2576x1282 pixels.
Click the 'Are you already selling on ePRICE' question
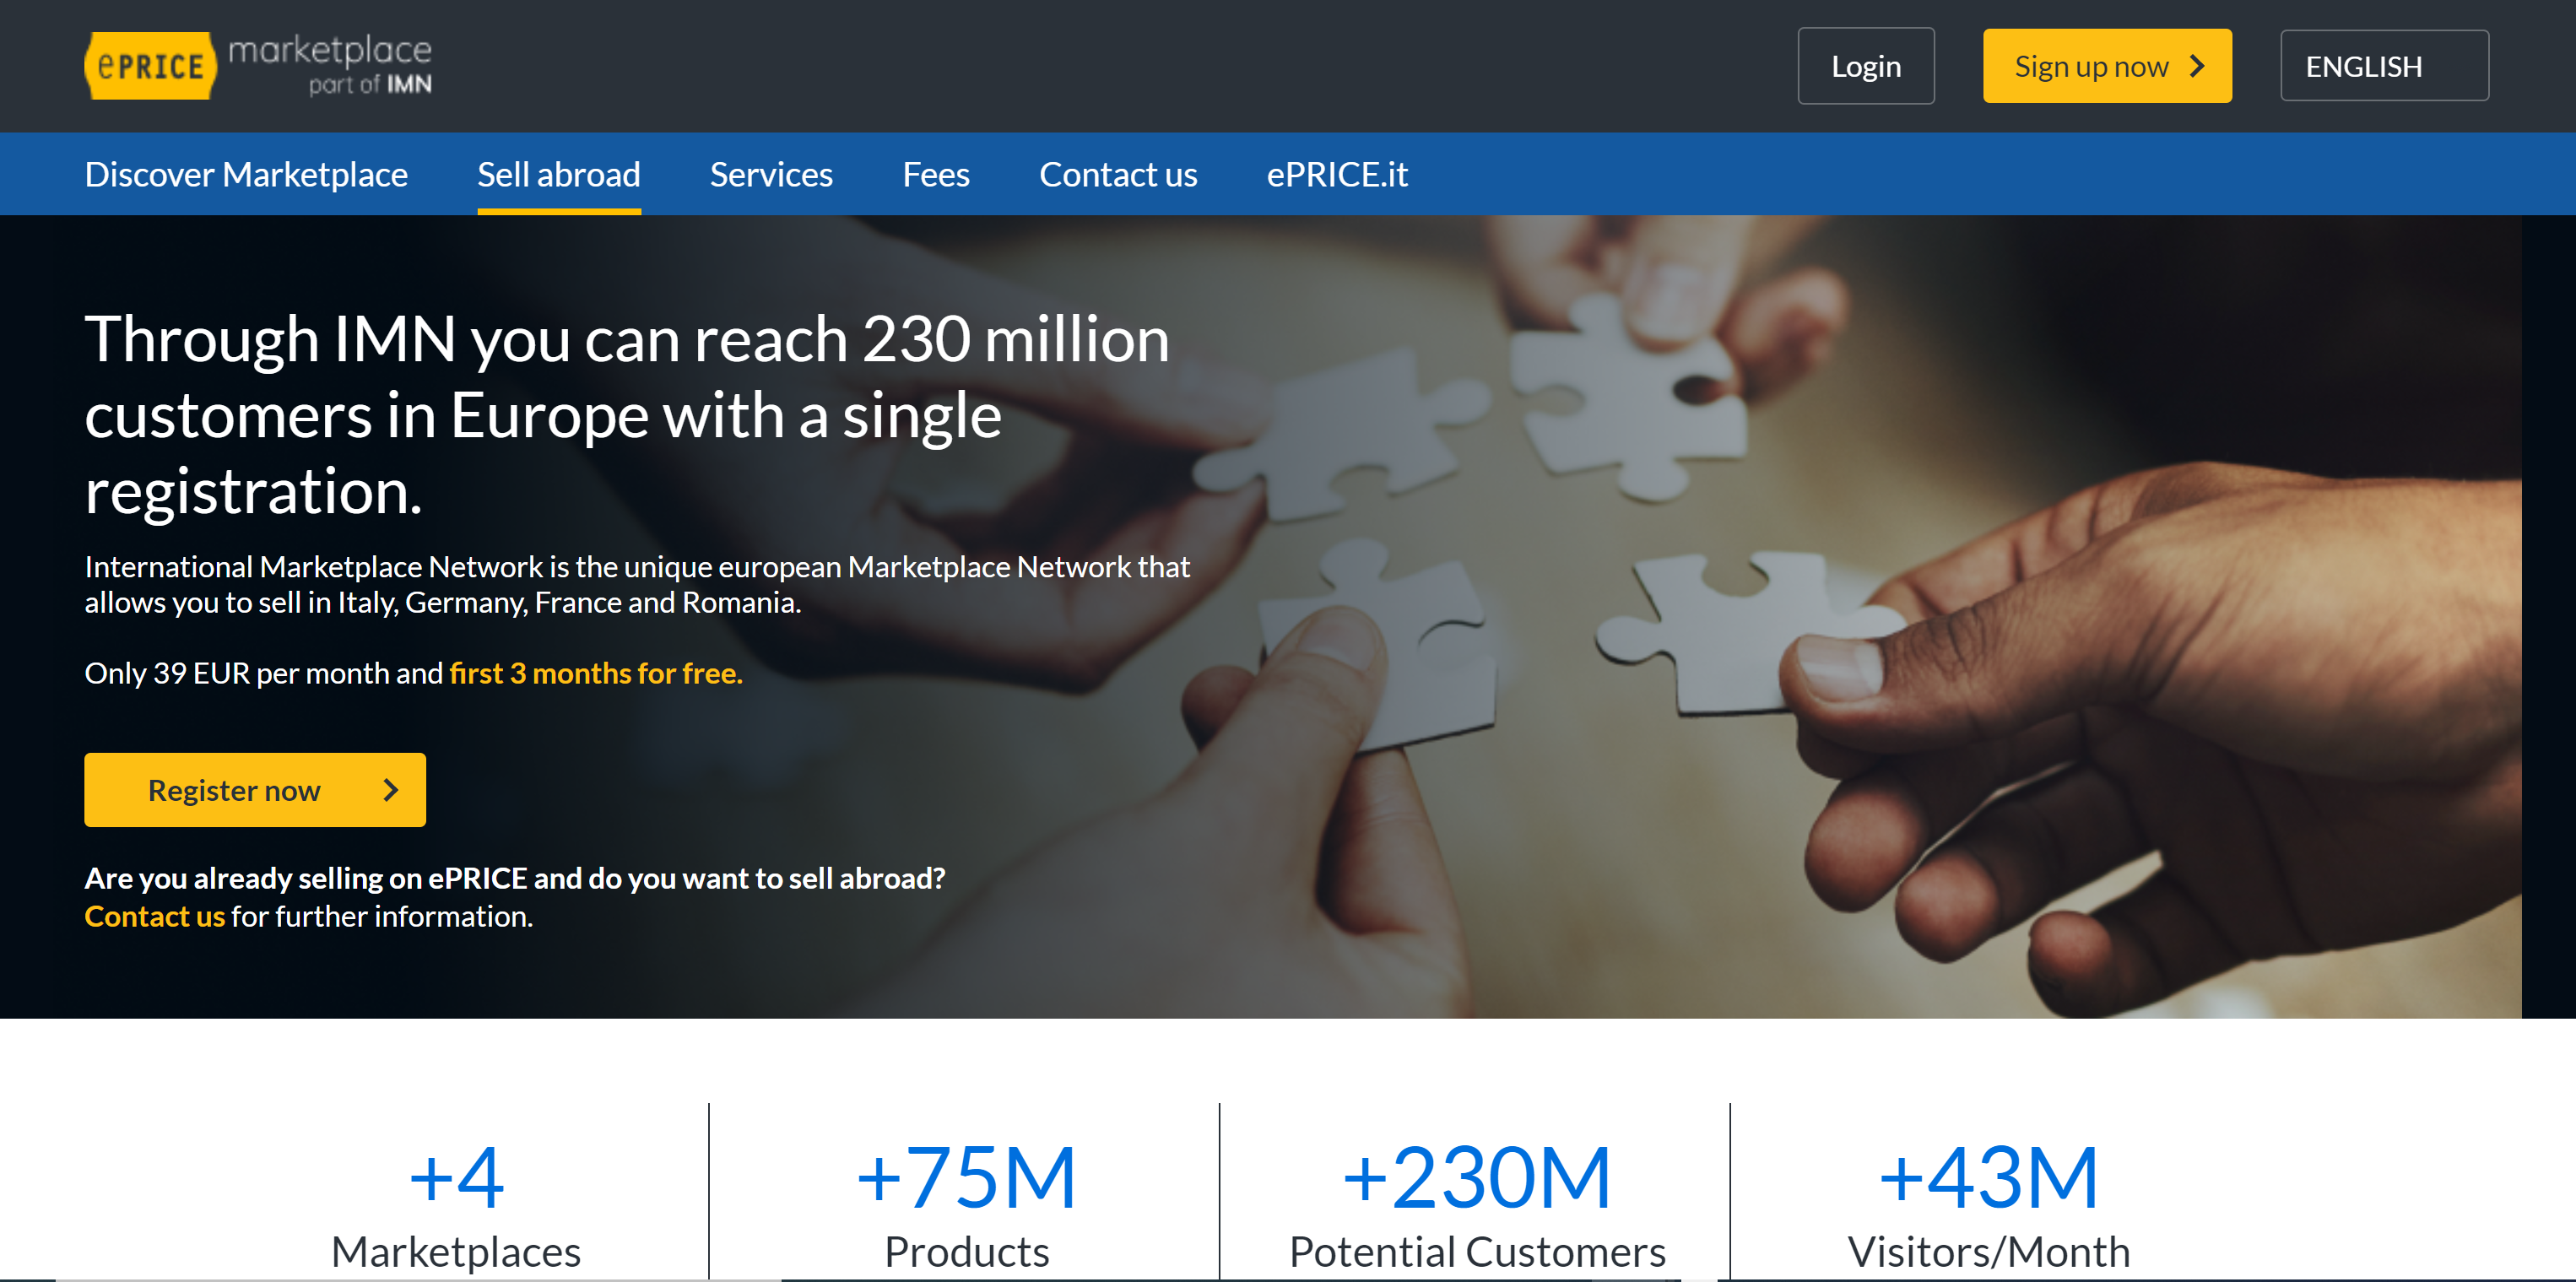pyautogui.click(x=515, y=878)
